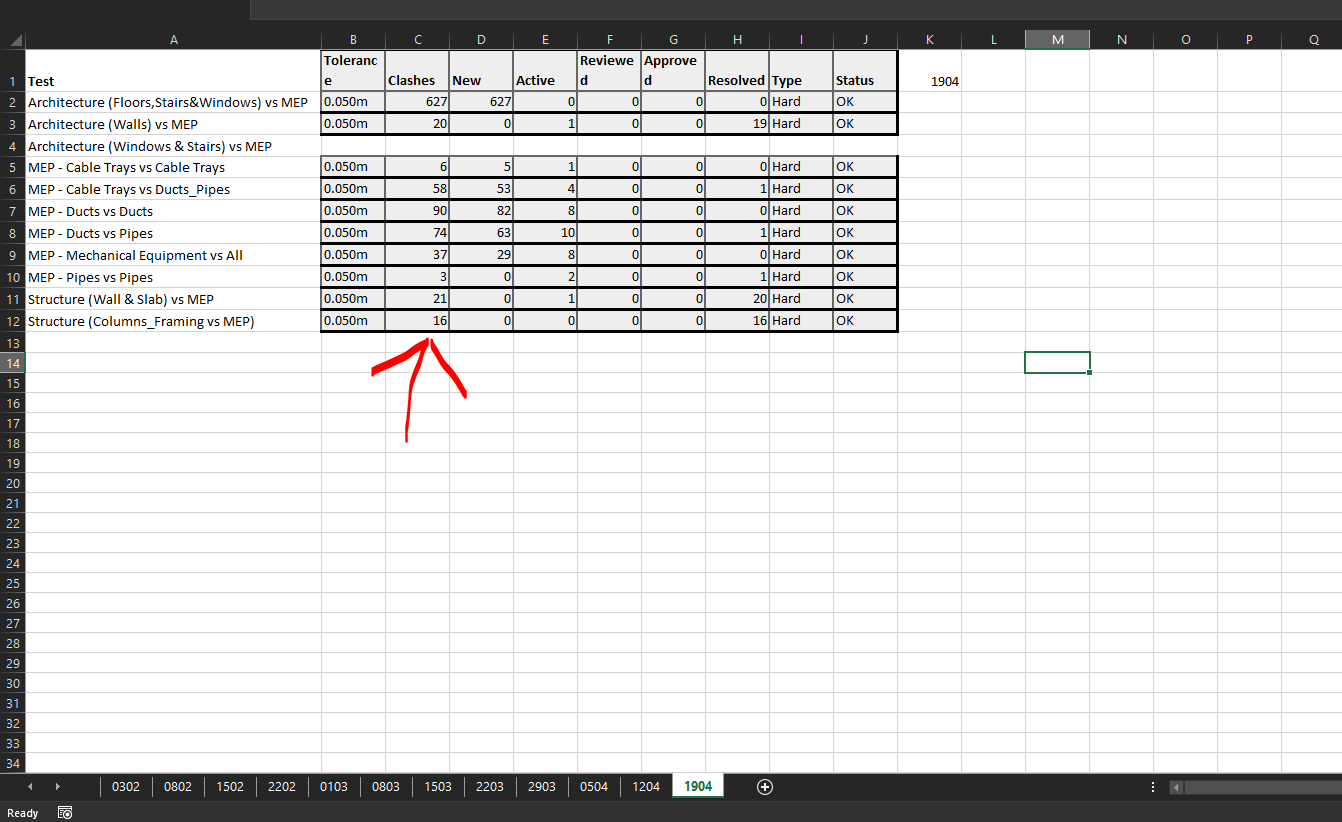Click the macro recording icon in status bar
The image size is (1342, 822).
[64, 812]
